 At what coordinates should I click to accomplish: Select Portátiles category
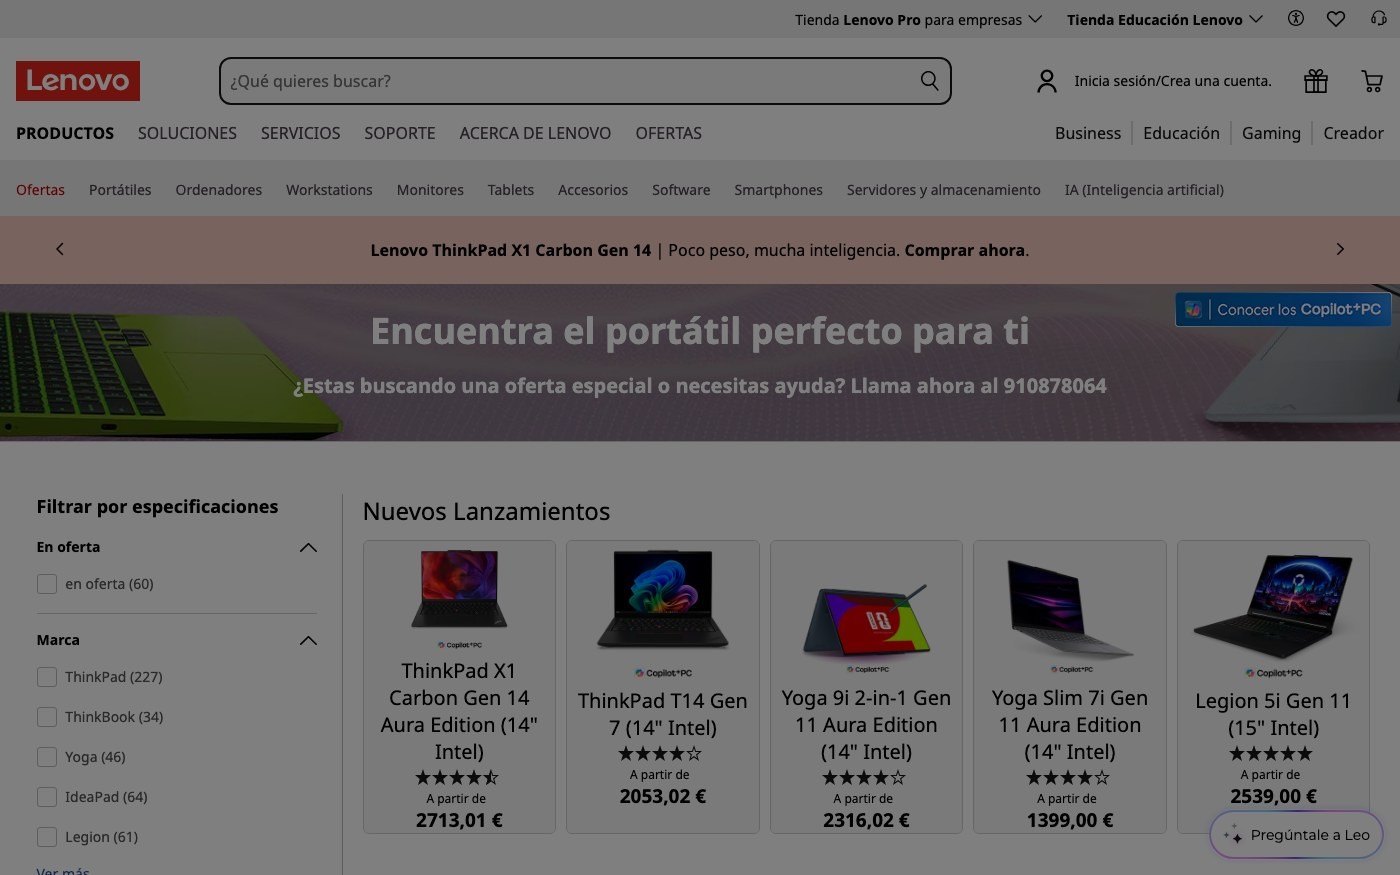120,190
